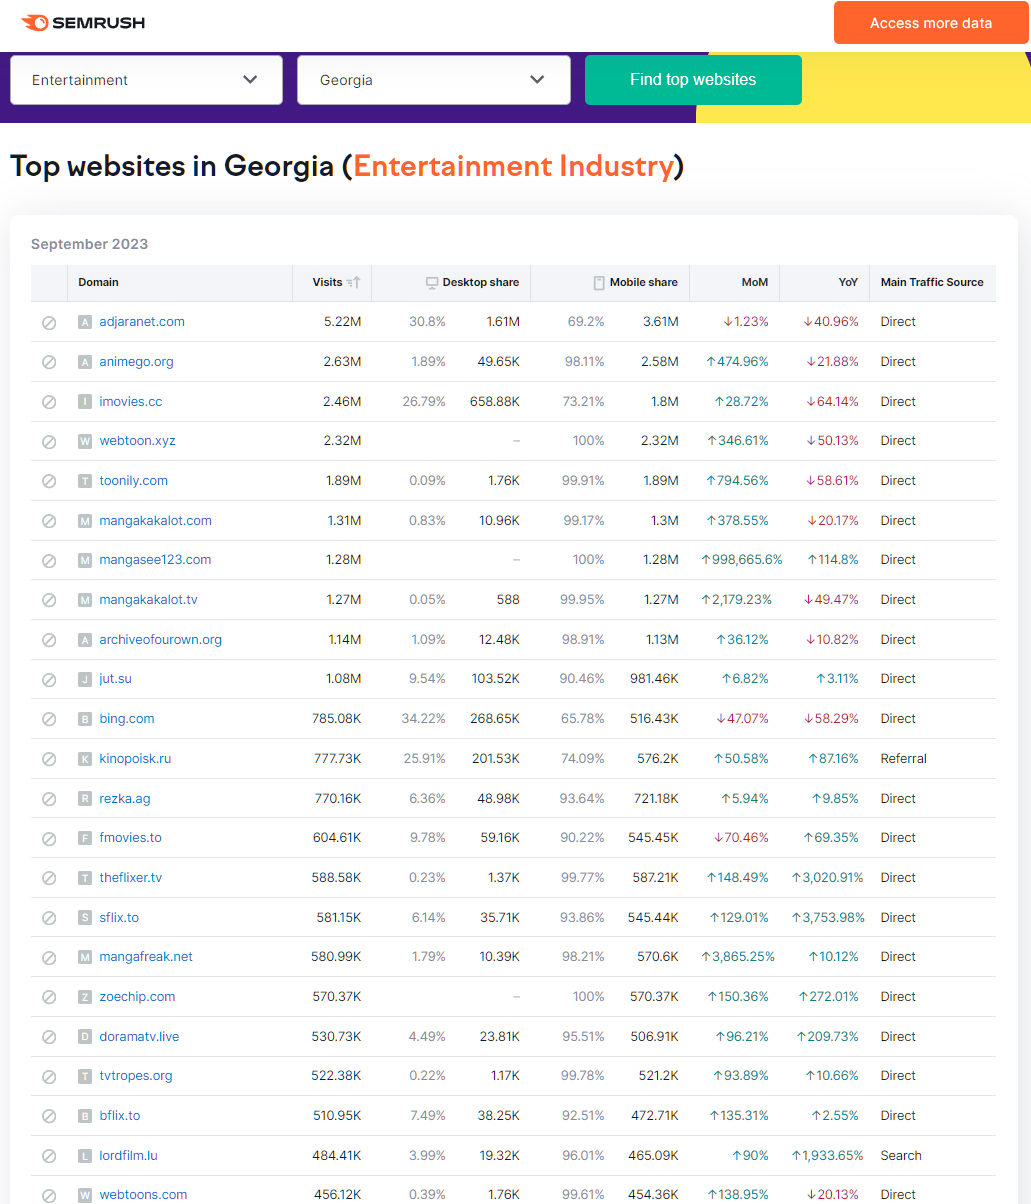Open the mangasee123.com domain link
The image size is (1031, 1204).
pyautogui.click(x=155, y=560)
